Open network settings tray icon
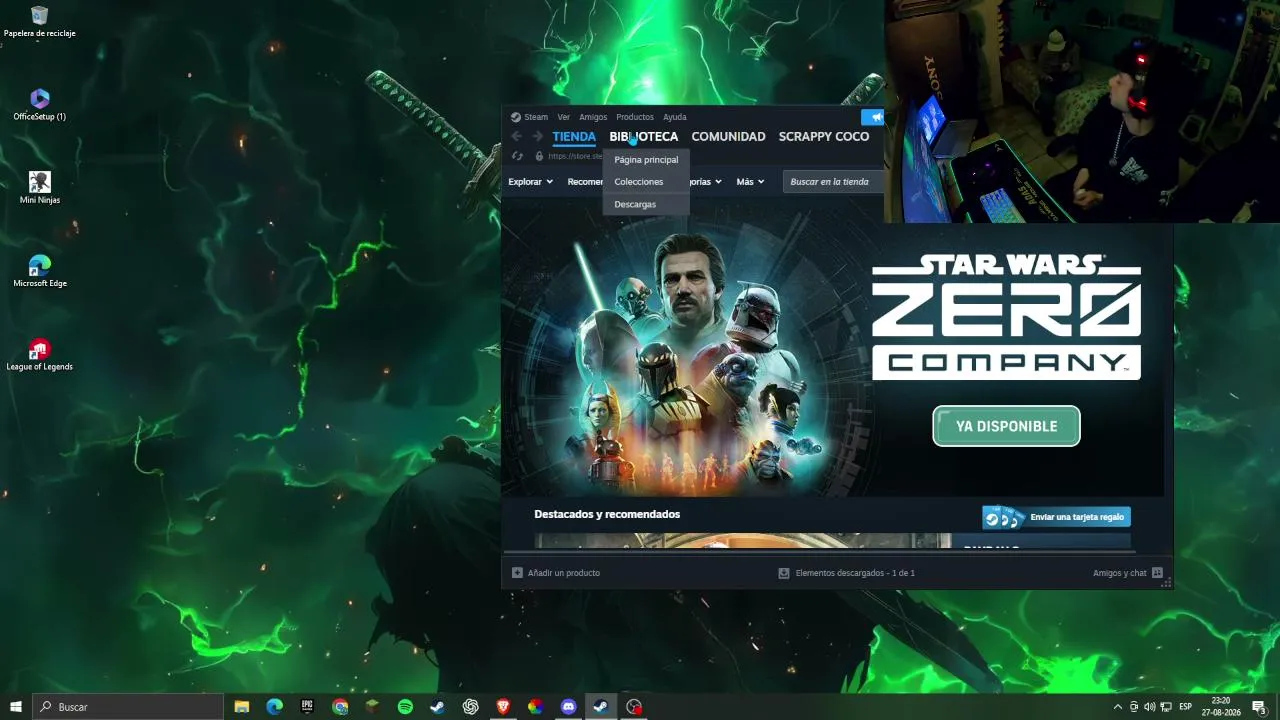Image resolution: width=1280 pixels, height=720 pixels. click(x=1166, y=707)
